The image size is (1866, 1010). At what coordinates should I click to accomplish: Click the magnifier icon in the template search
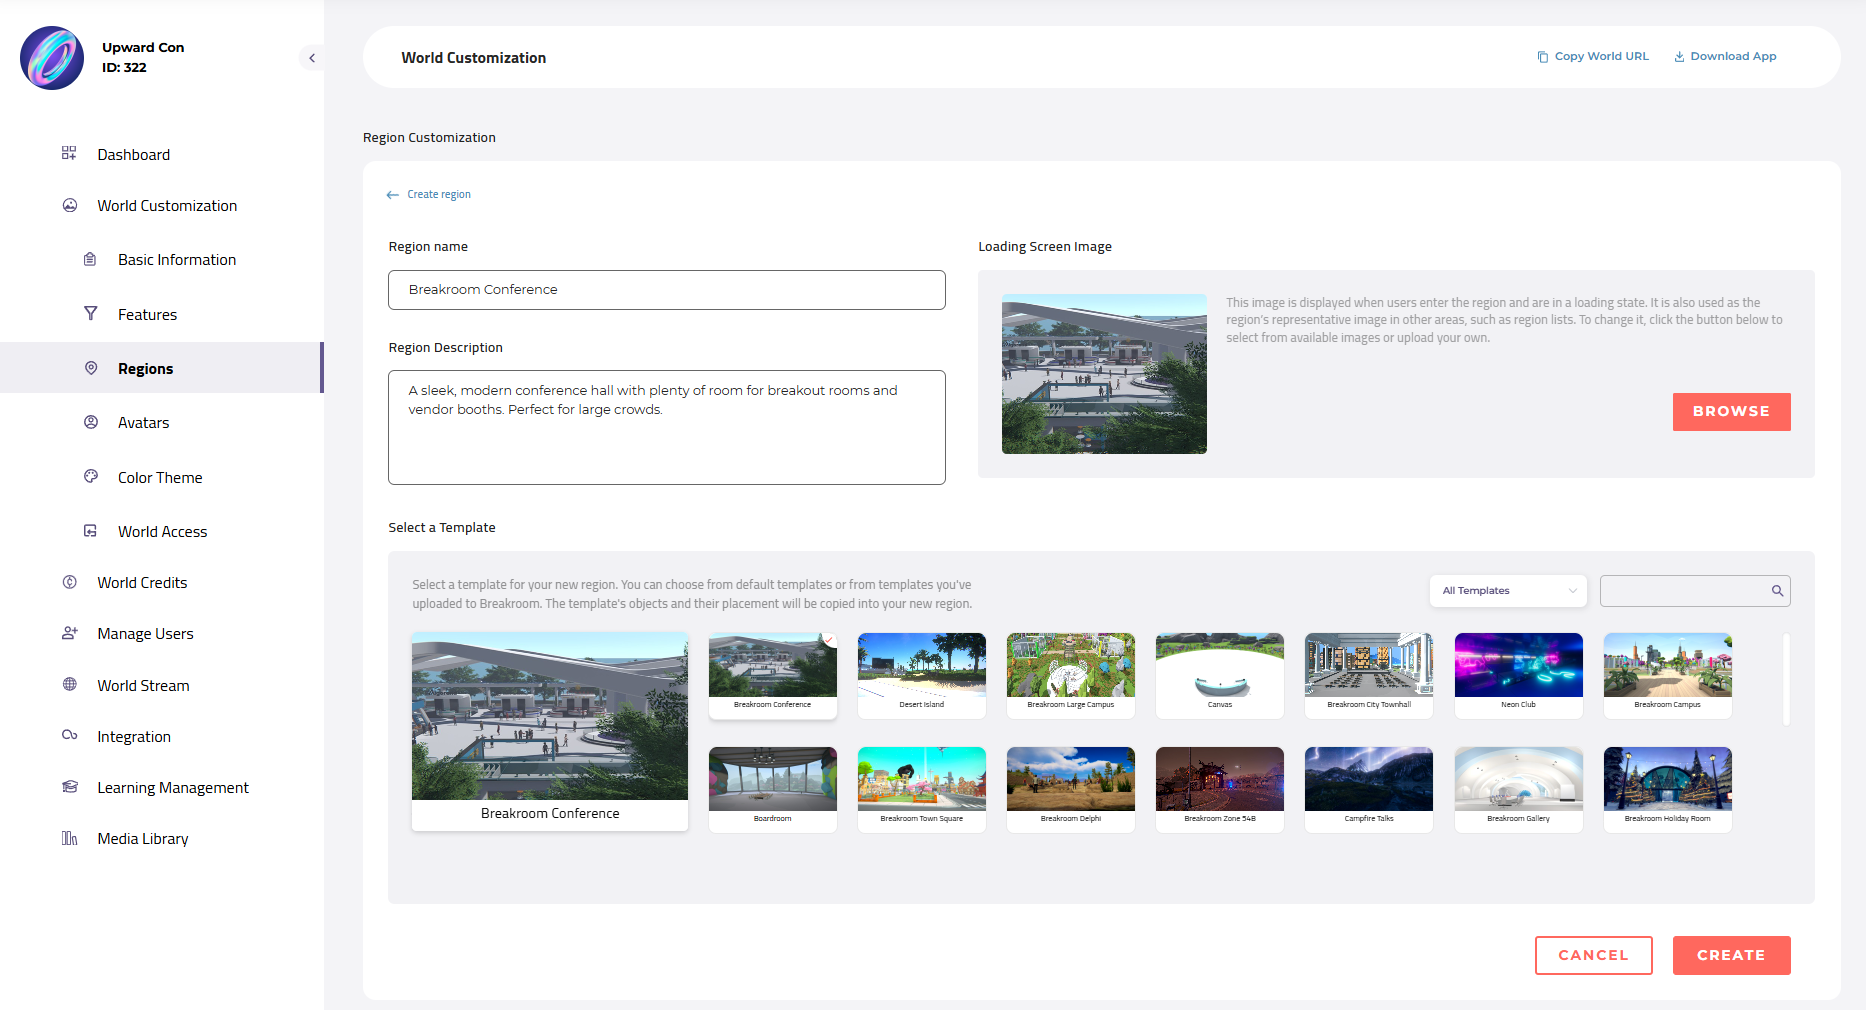[x=1777, y=591]
